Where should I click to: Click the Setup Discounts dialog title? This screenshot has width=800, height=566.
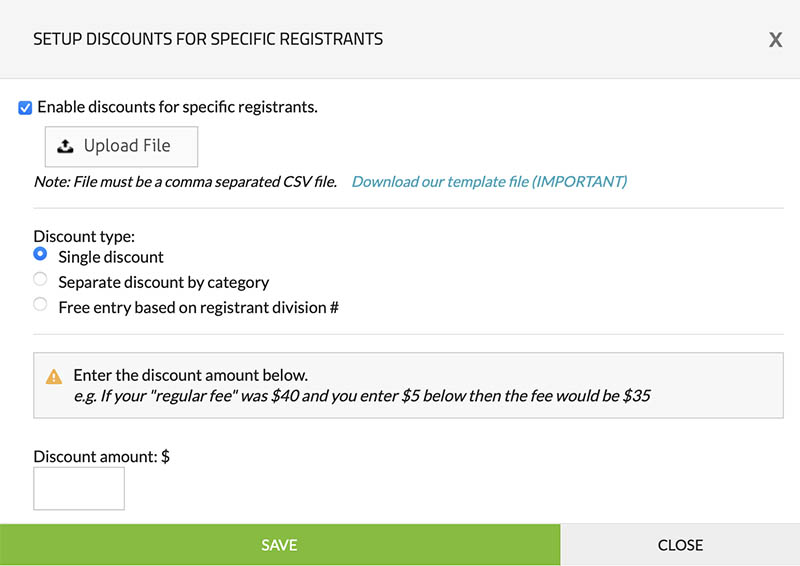pos(208,39)
